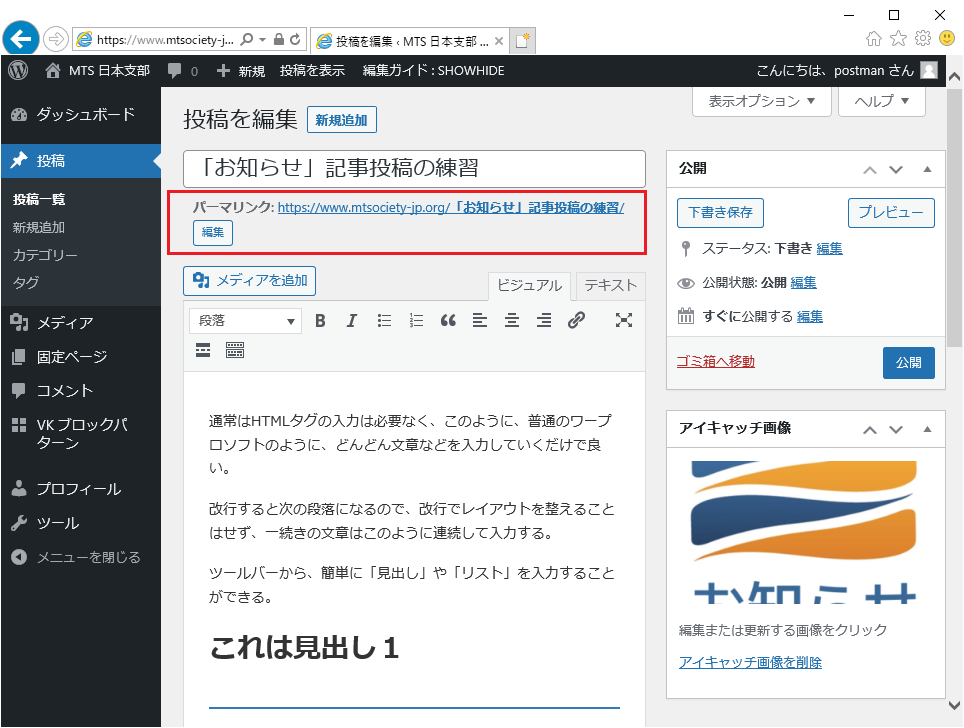964x728 pixels.
Task: Collapse the 公開 panel with its triangle toggle
Action: point(927,169)
